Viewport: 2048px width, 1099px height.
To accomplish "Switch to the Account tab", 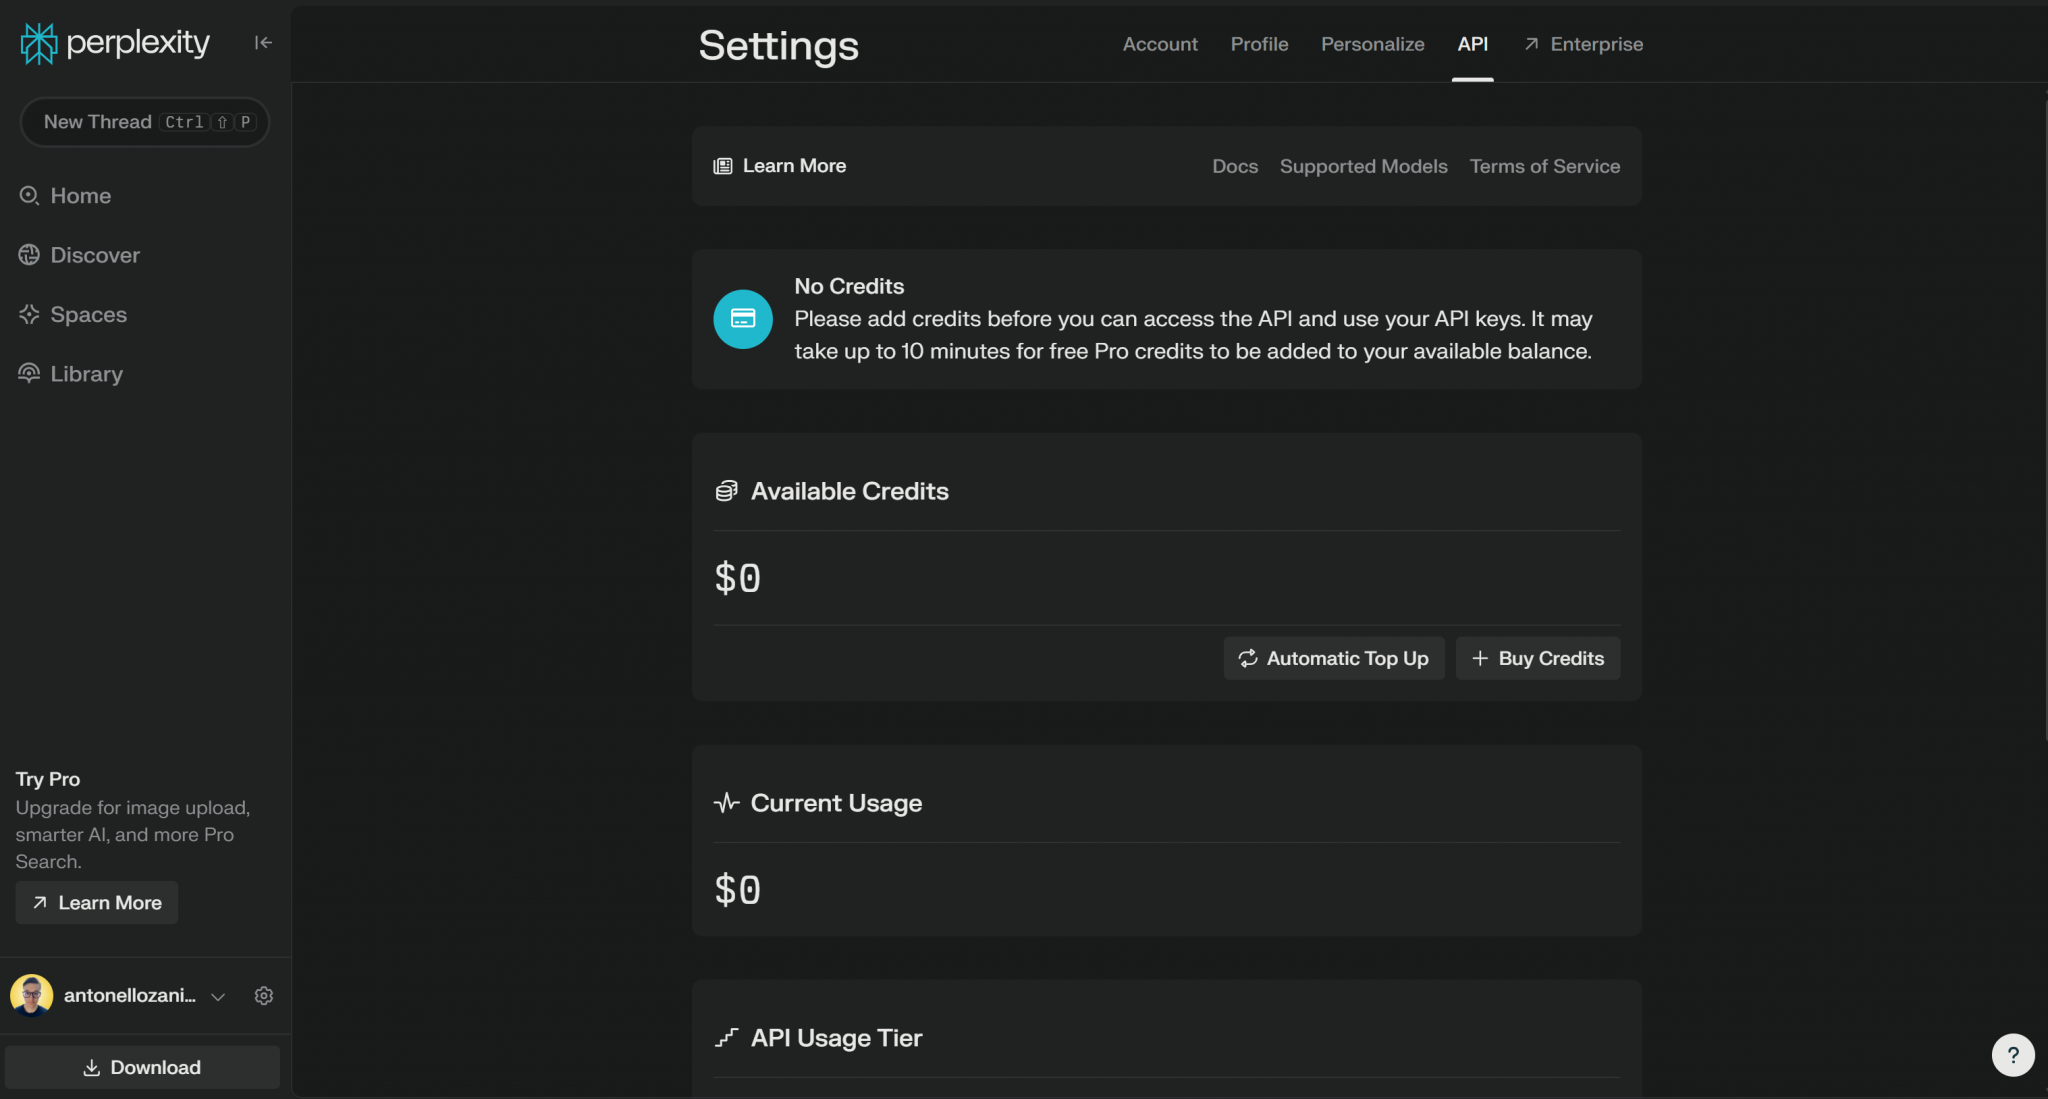I will (x=1160, y=44).
